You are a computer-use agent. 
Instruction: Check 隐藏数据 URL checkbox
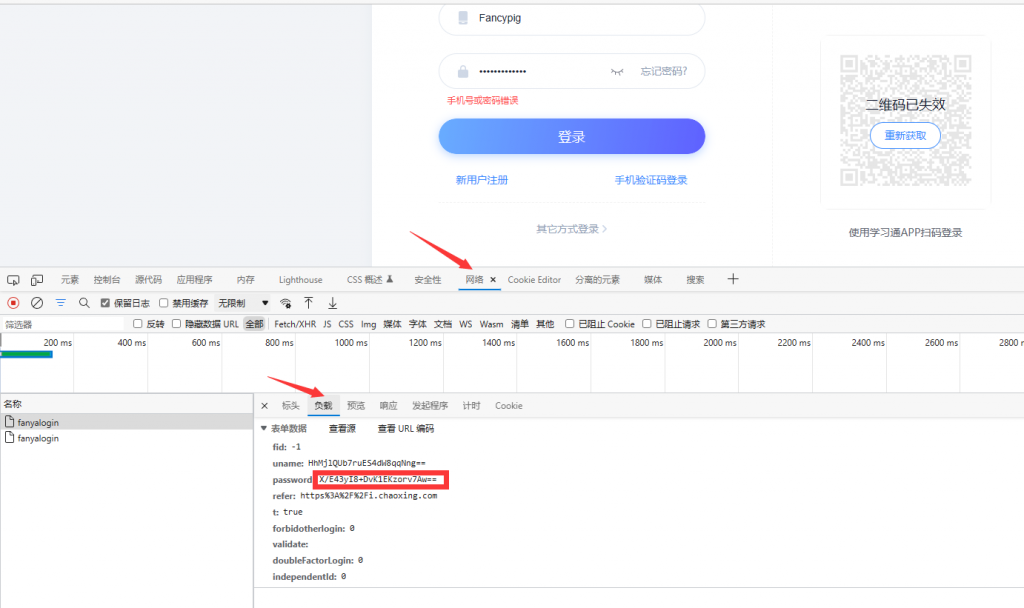click(x=176, y=324)
